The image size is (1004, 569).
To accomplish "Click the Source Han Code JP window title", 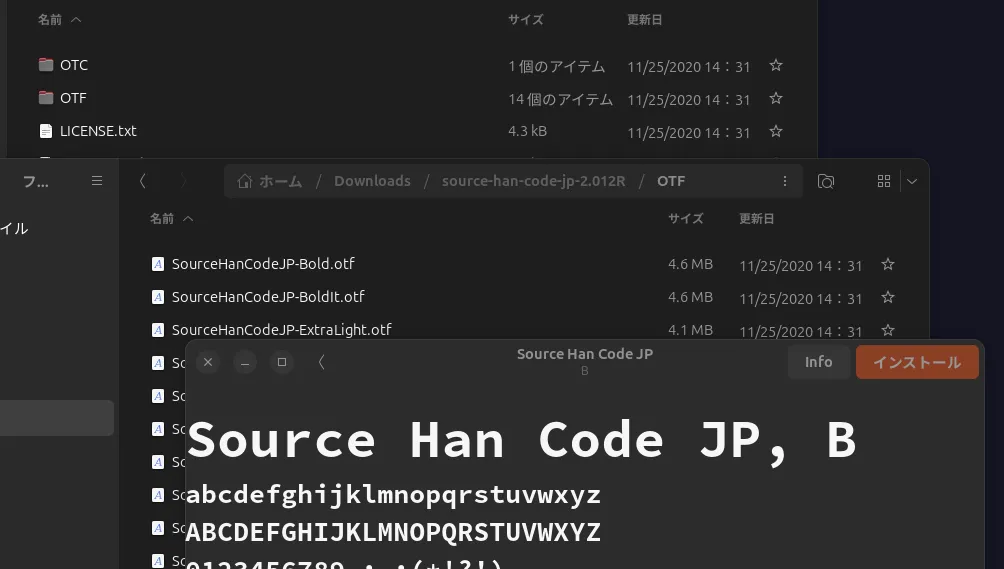I will pyautogui.click(x=585, y=354).
